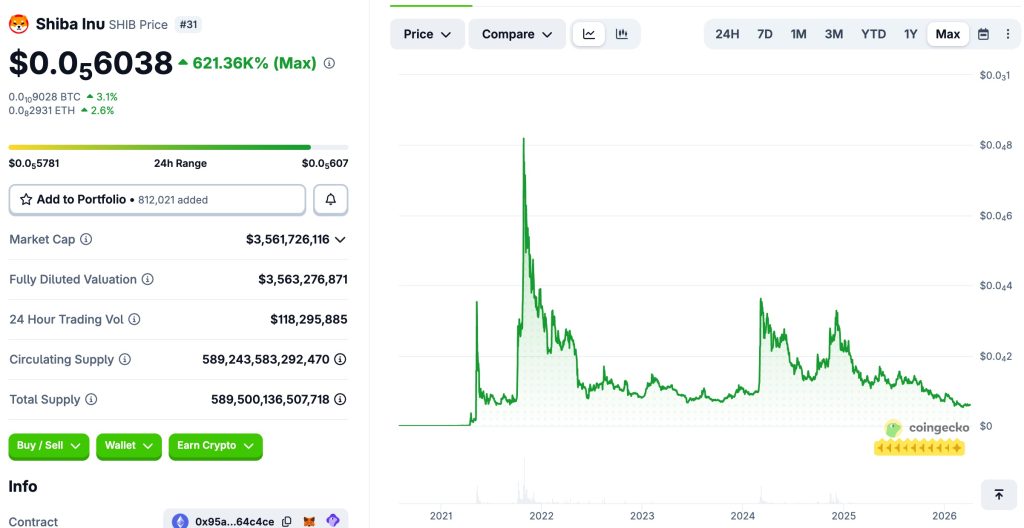Click the $118,295,885 trading volume value

(x=309, y=320)
